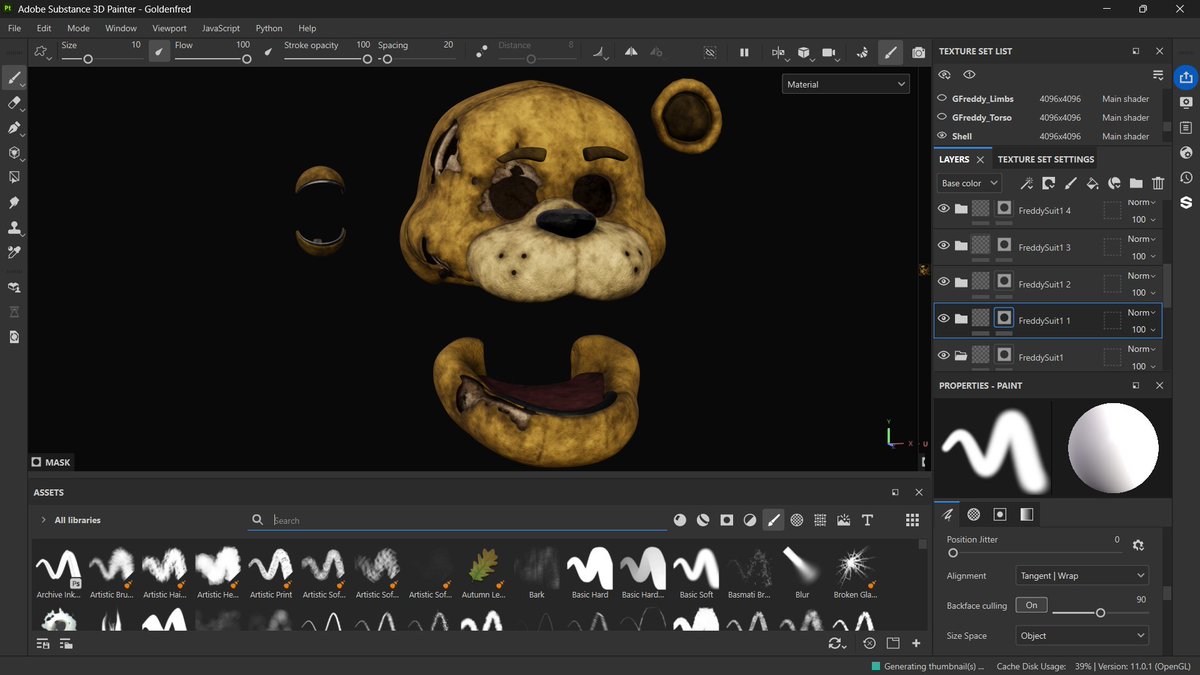Select the Clone tool
The width and height of the screenshot is (1200, 675).
pos(14,228)
